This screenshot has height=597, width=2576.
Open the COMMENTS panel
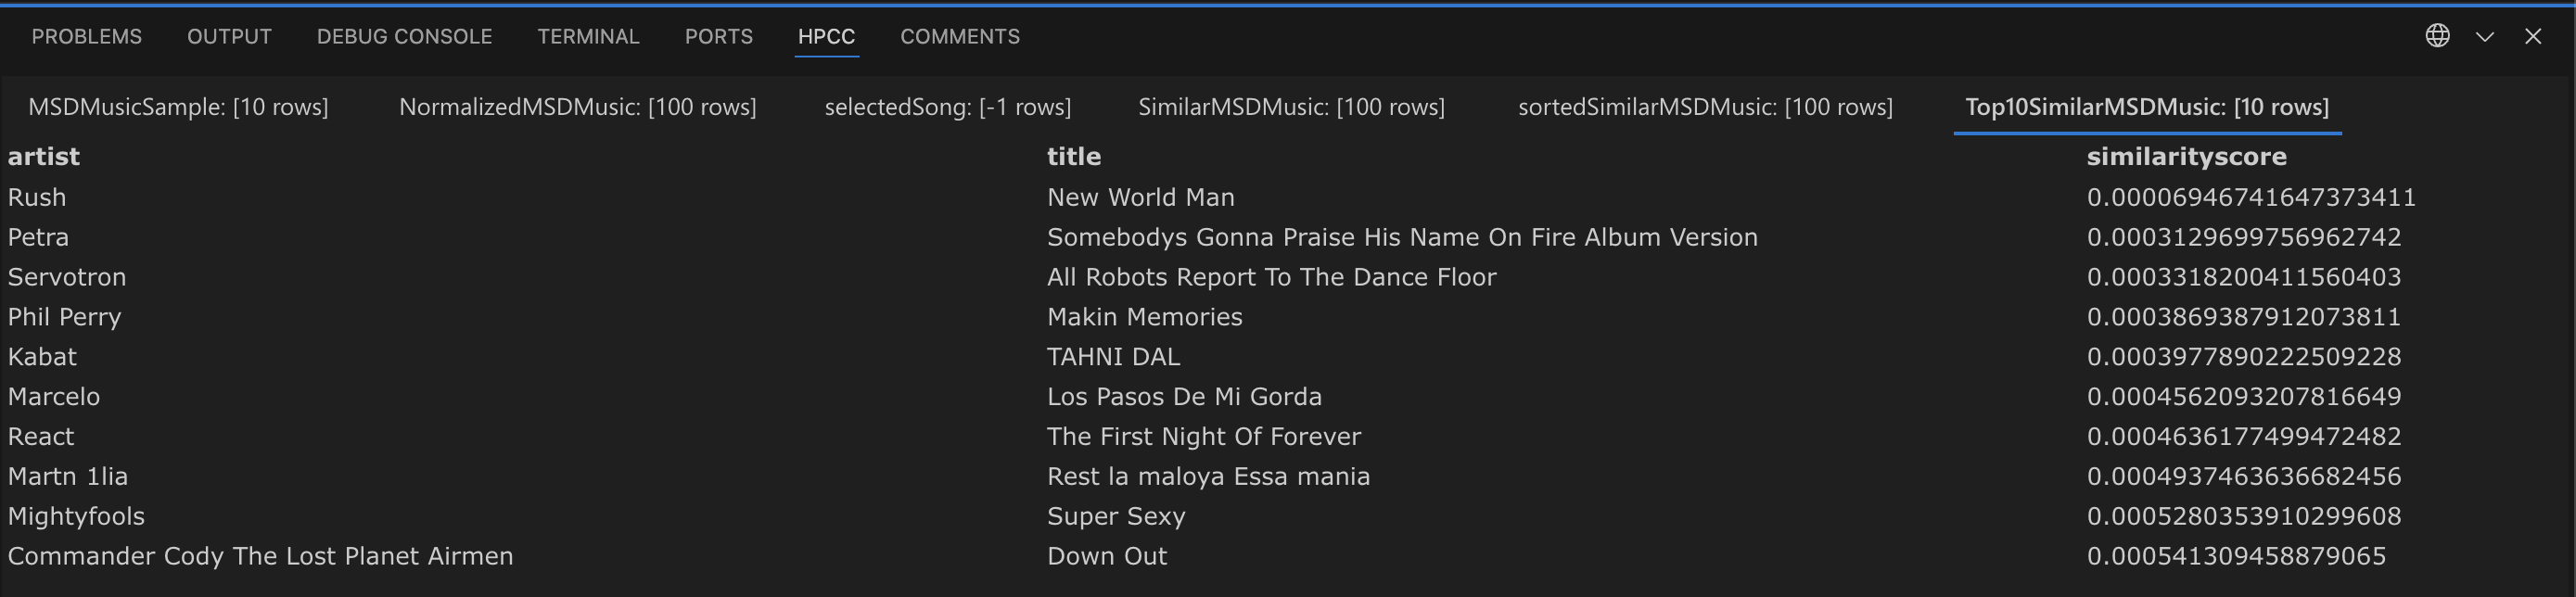[x=960, y=36]
